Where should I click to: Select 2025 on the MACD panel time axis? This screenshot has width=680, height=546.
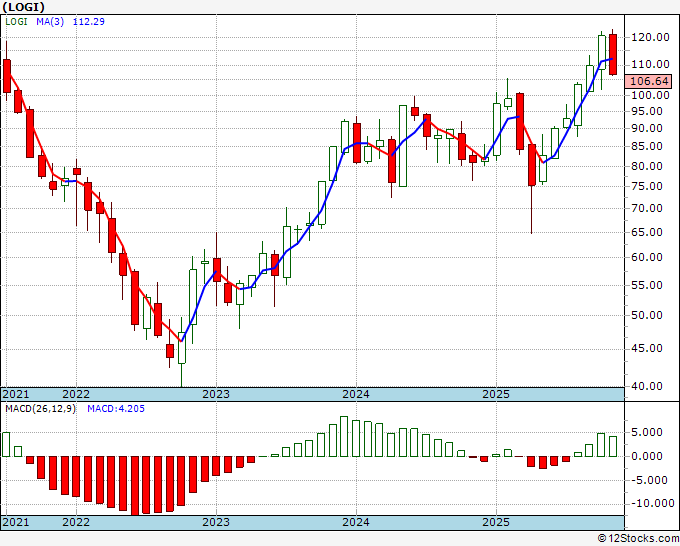coord(496,522)
